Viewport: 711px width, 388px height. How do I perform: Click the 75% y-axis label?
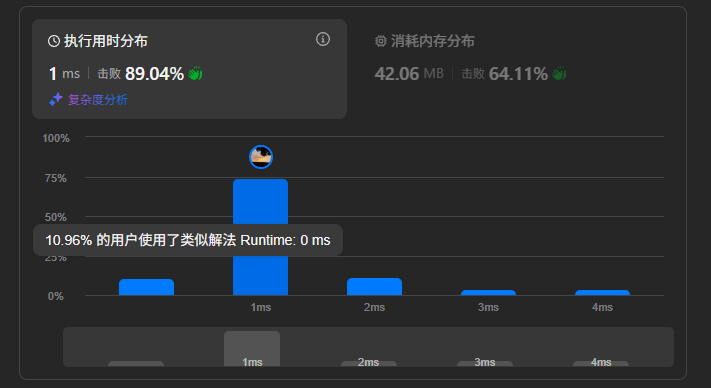56,178
